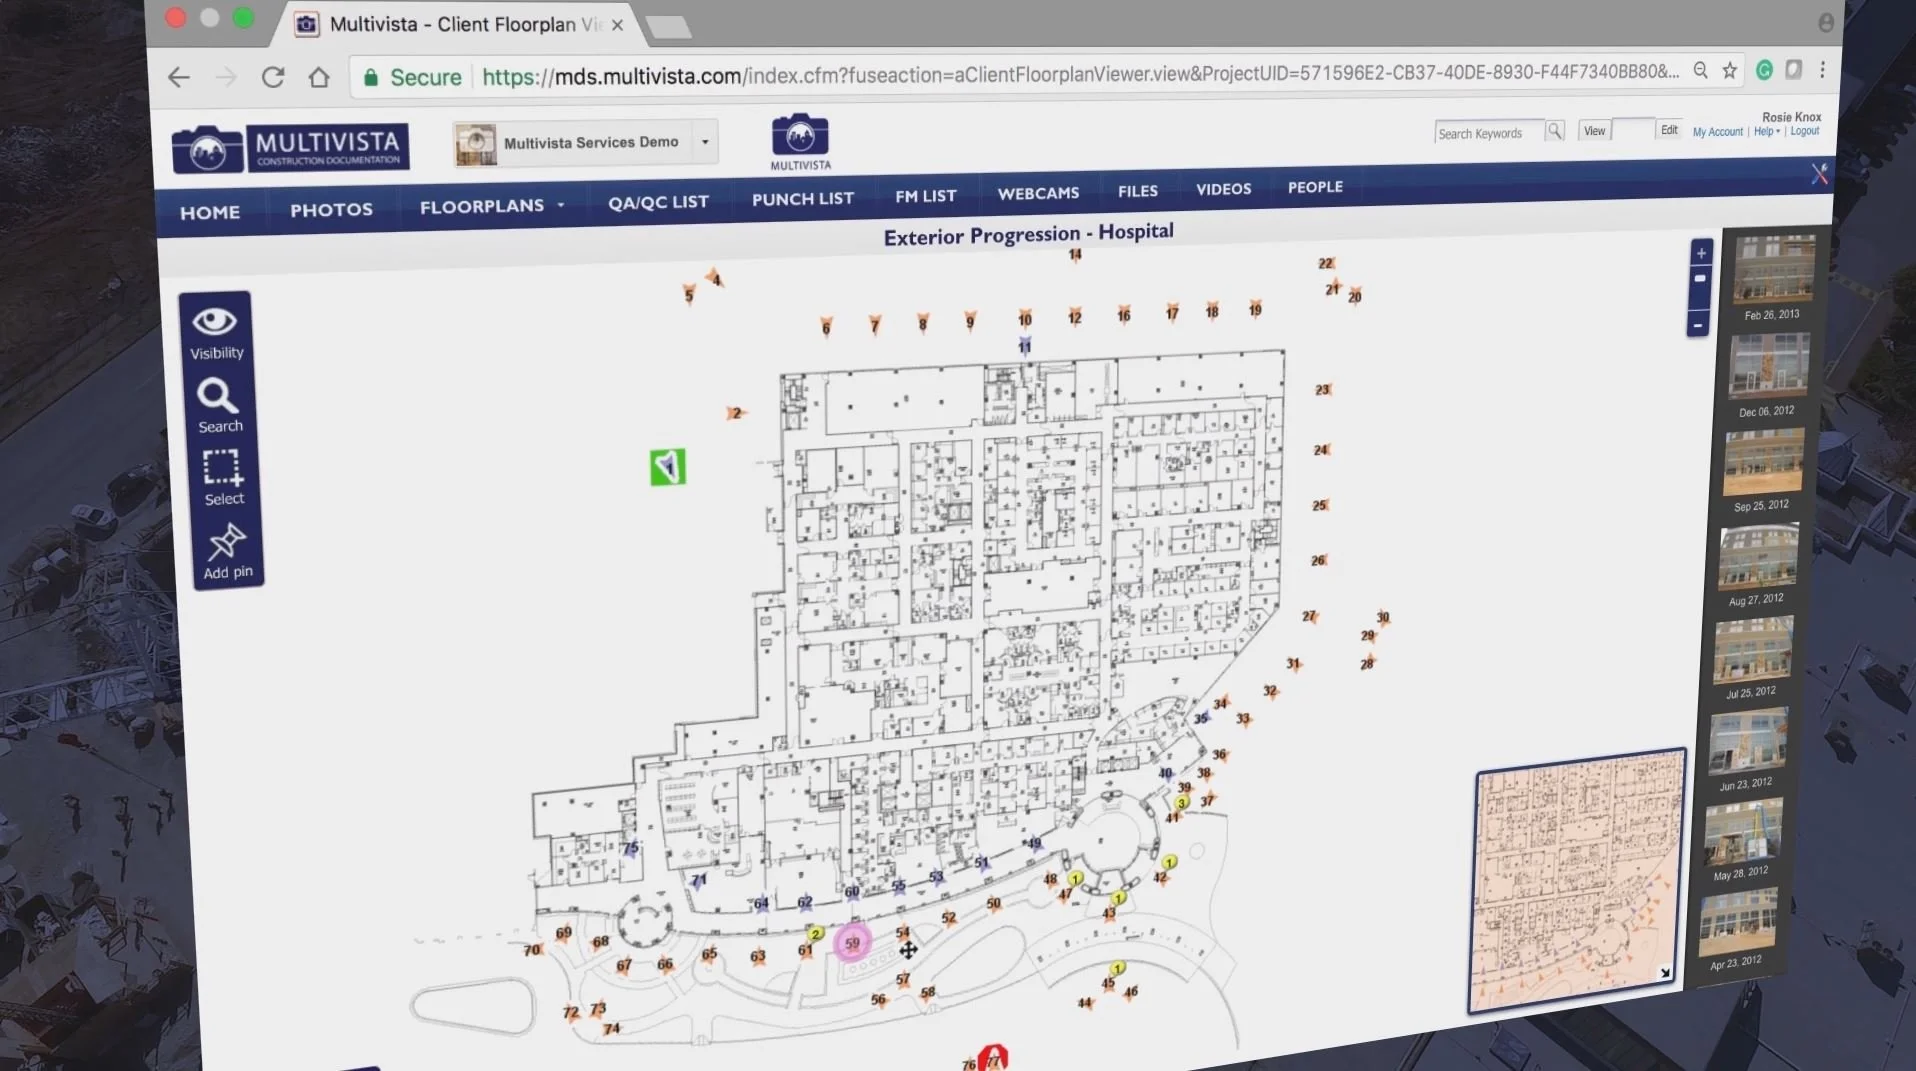The height and width of the screenshot is (1071, 1916).
Task: Activate the Select marquee tool
Action: (222, 478)
